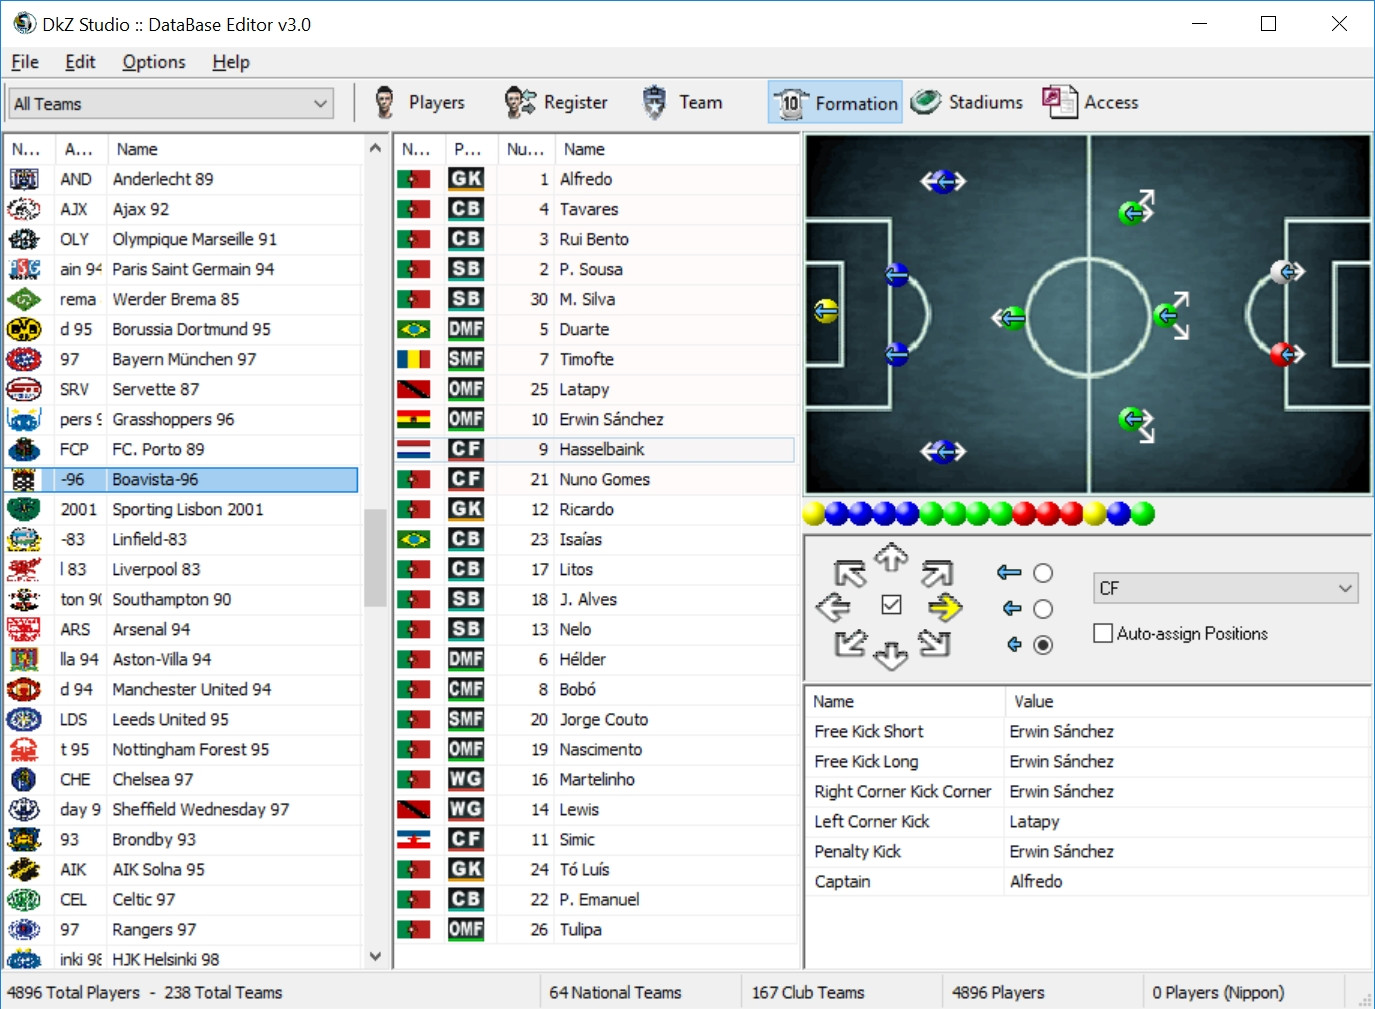Select the yellow goalkeeper marker on pitch
The width and height of the screenshot is (1375, 1009).
(826, 312)
